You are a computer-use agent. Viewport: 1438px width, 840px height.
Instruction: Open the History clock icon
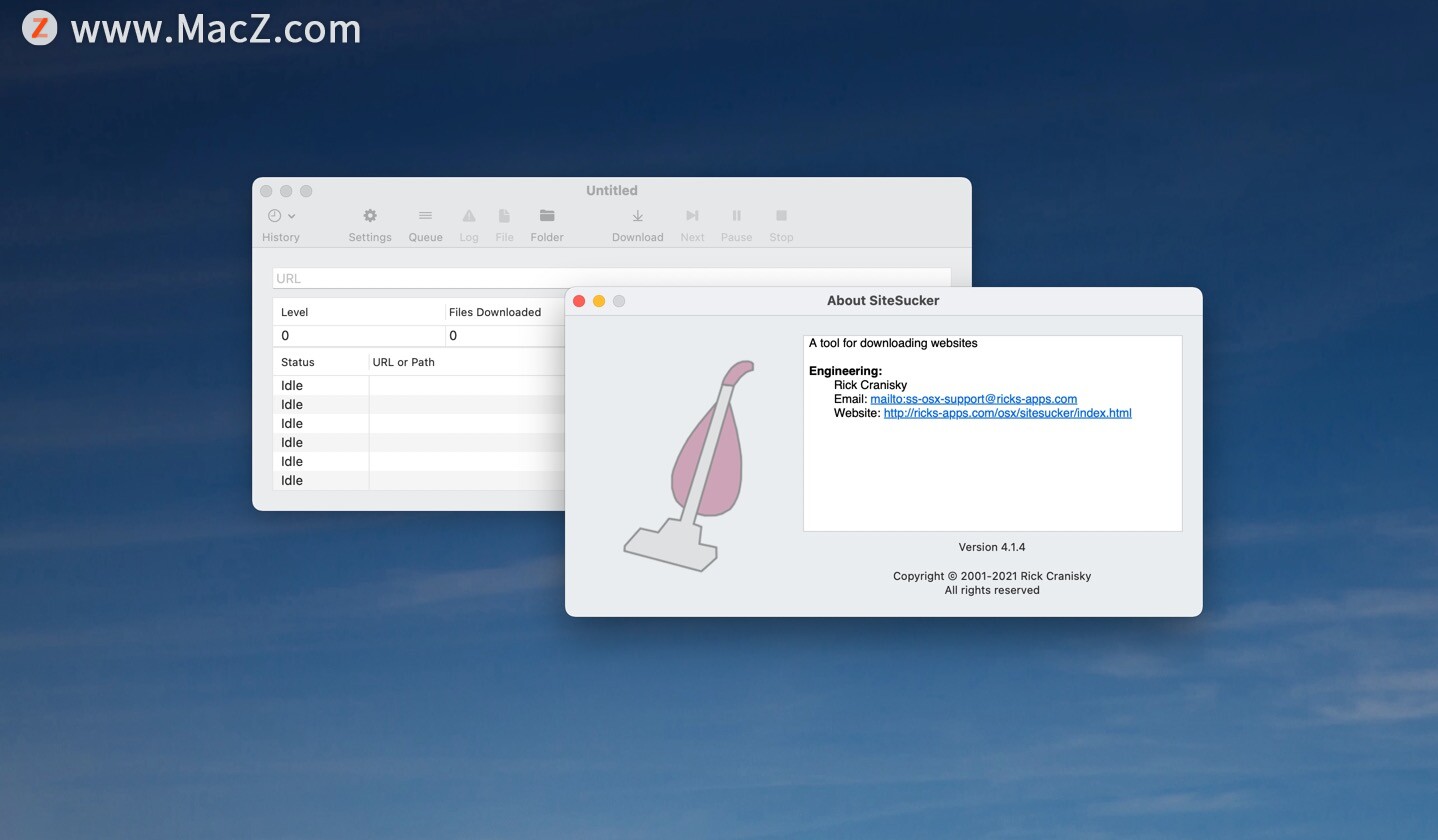click(x=274, y=216)
